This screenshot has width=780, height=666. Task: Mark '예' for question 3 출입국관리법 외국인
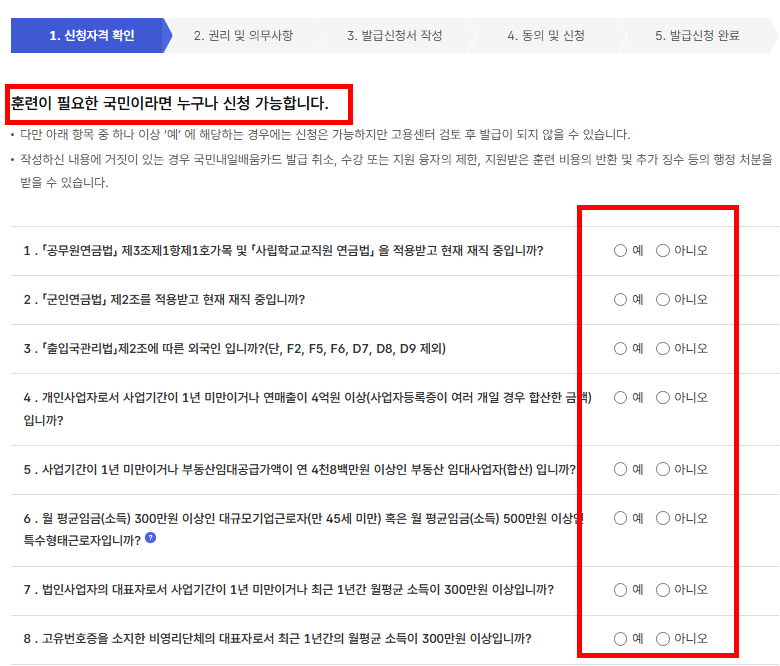click(620, 349)
